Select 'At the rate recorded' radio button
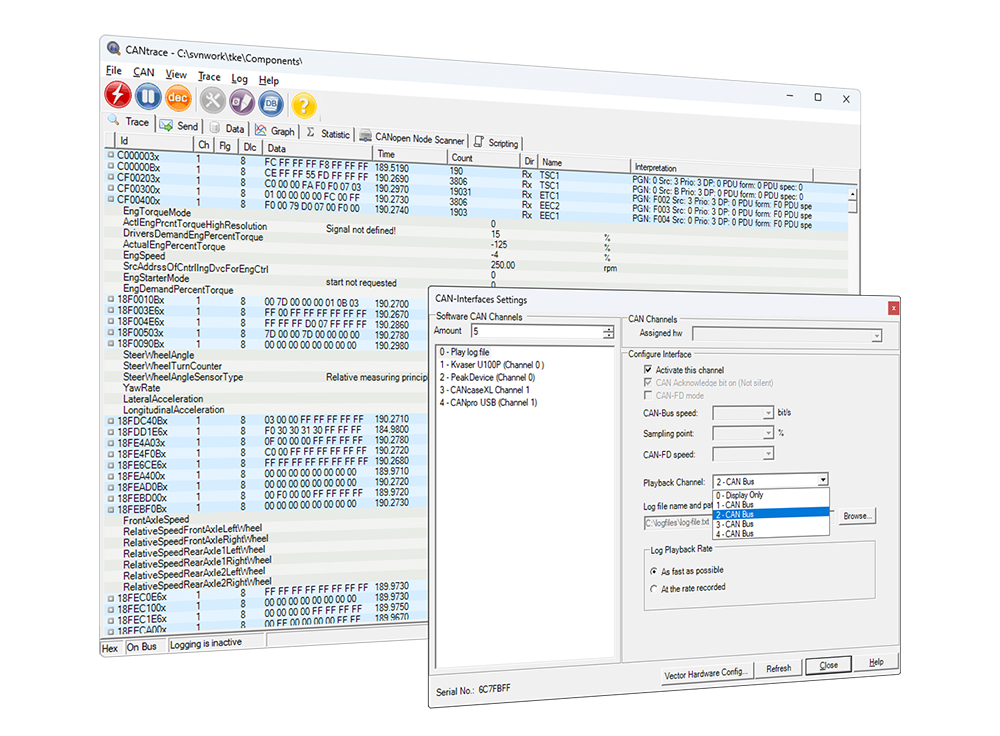 point(653,588)
